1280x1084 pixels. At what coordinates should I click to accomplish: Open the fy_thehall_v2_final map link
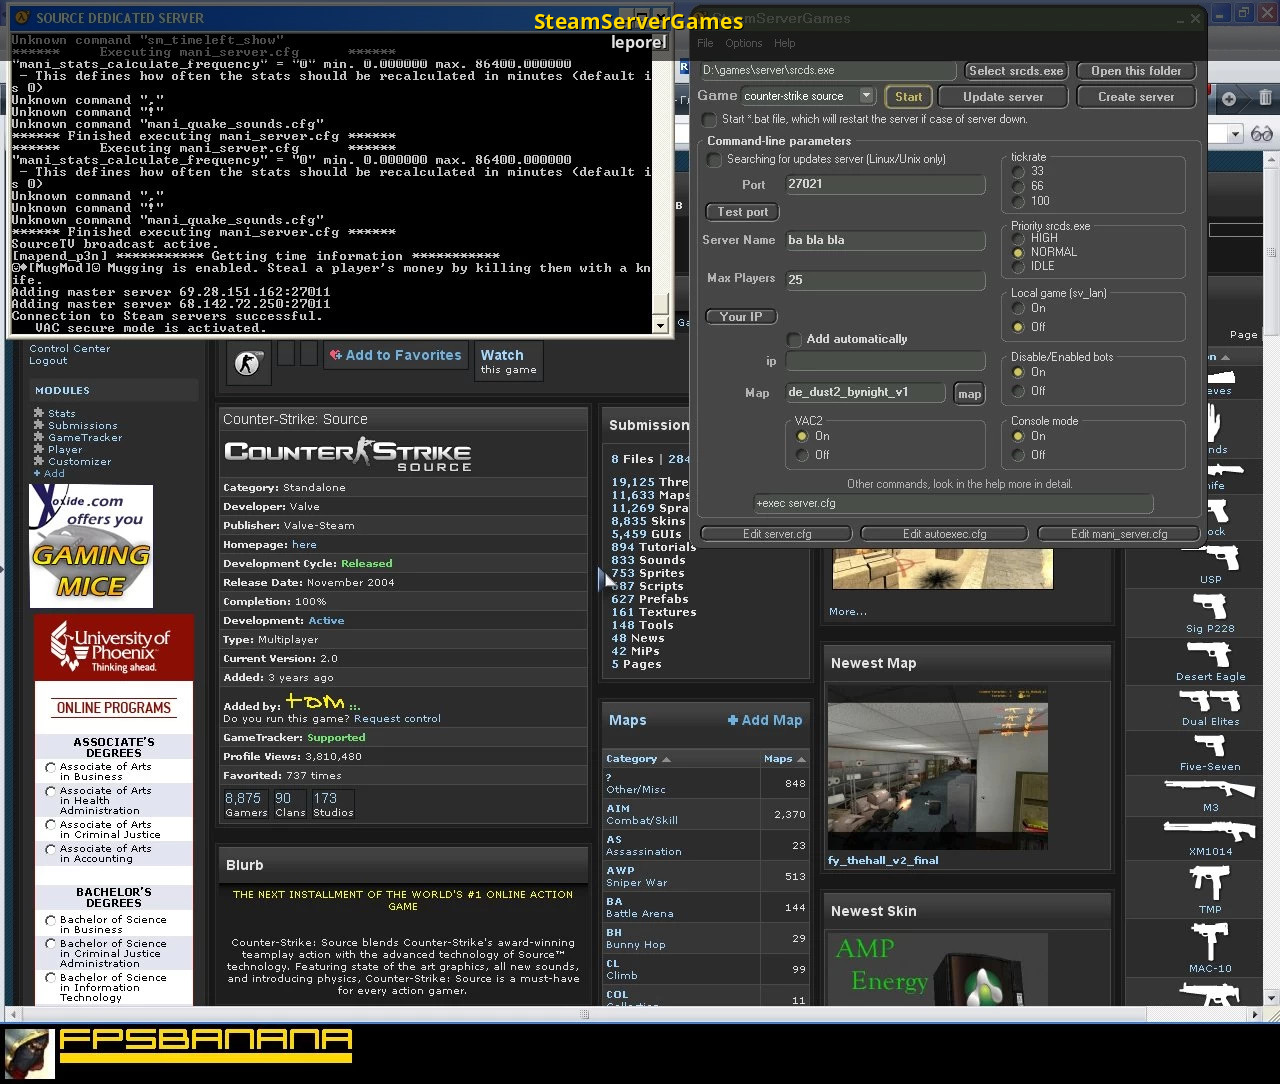click(x=883, y=860)
